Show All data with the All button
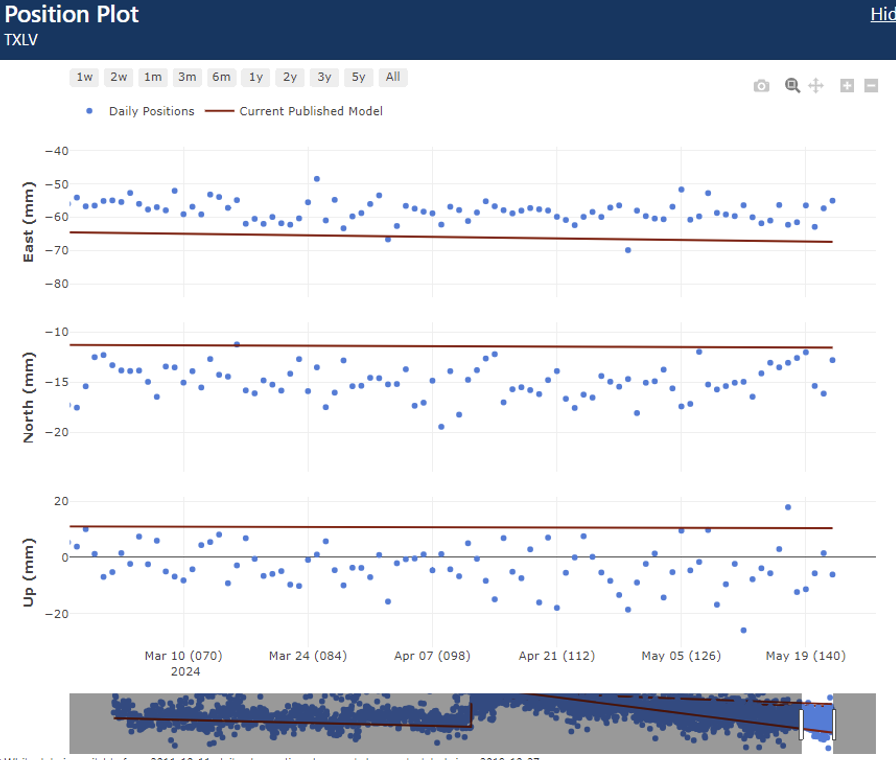896x760 pixels. (x=393, y=77)
